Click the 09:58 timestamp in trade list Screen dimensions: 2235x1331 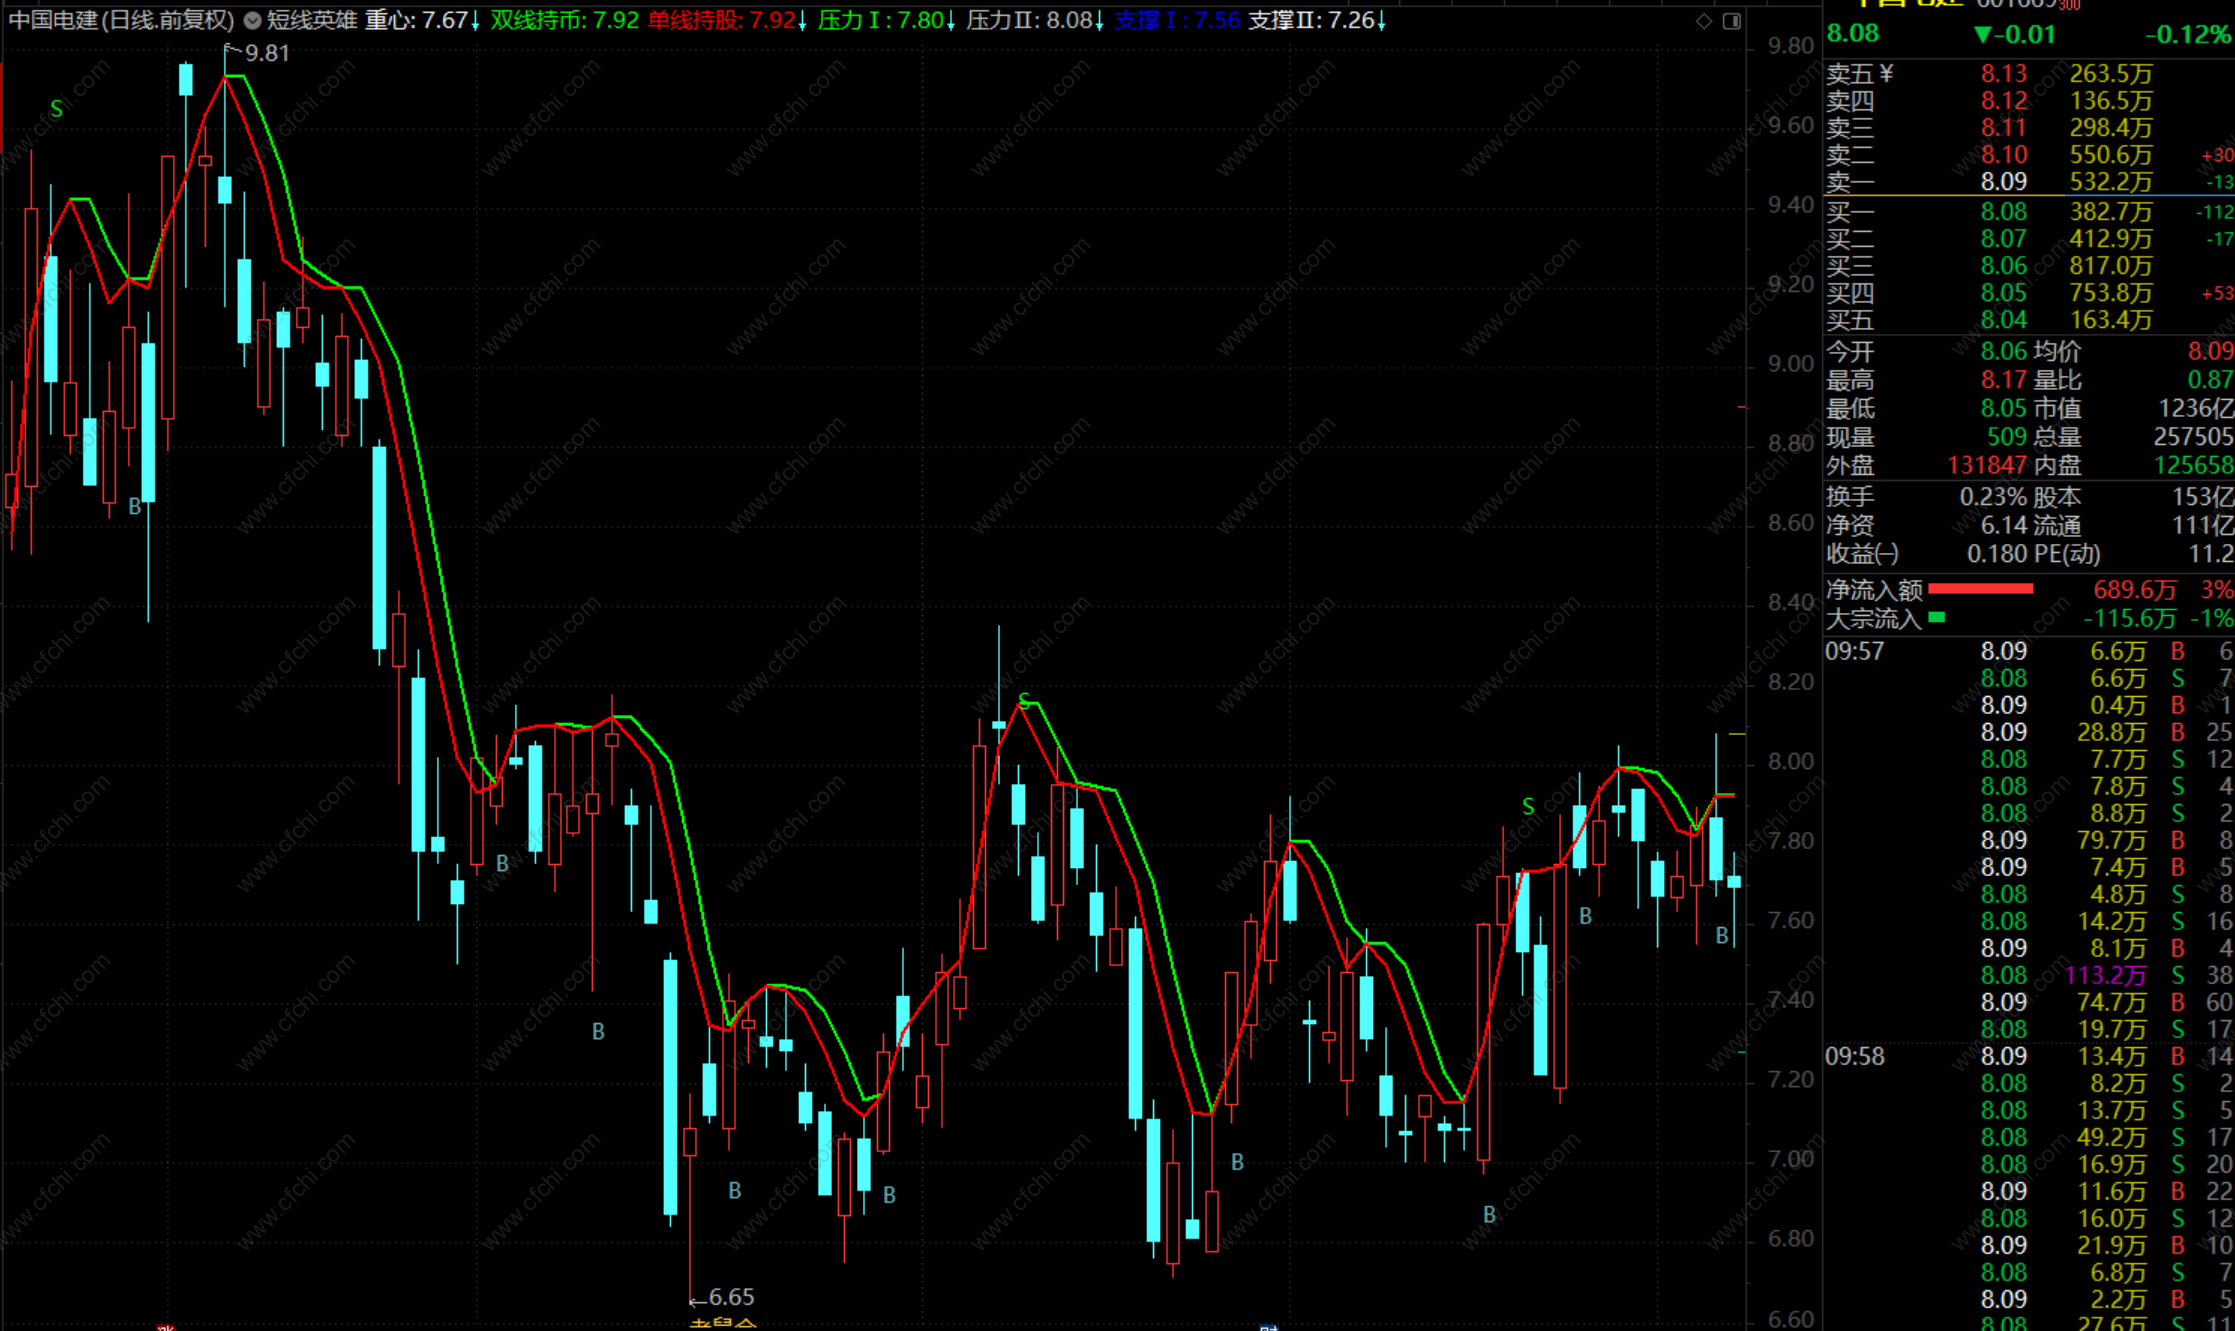click(x=1855, y=1057)
